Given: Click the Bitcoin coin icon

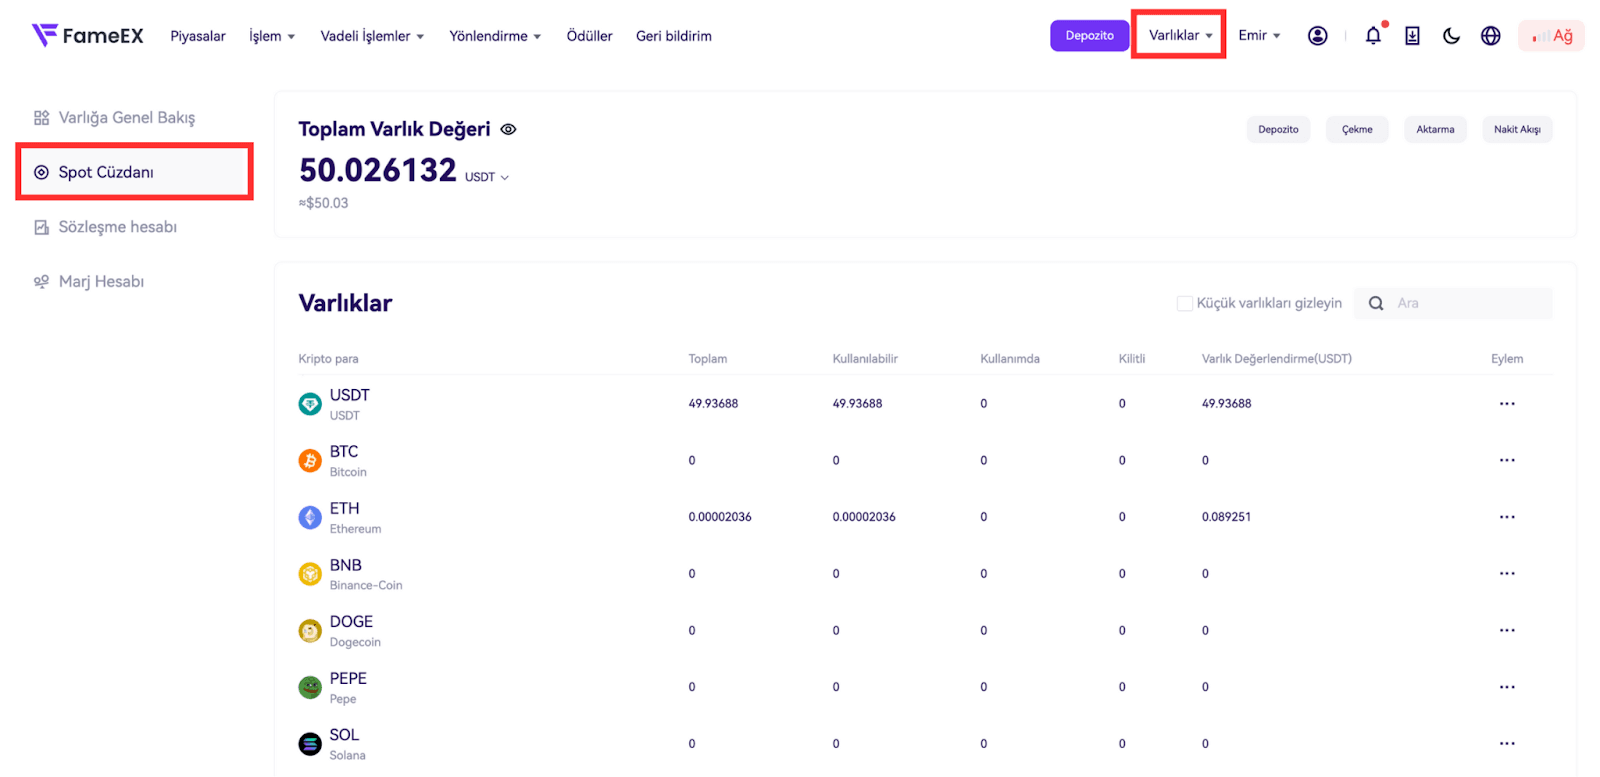Looking at the screenshot, I should [x=310, y=461].
